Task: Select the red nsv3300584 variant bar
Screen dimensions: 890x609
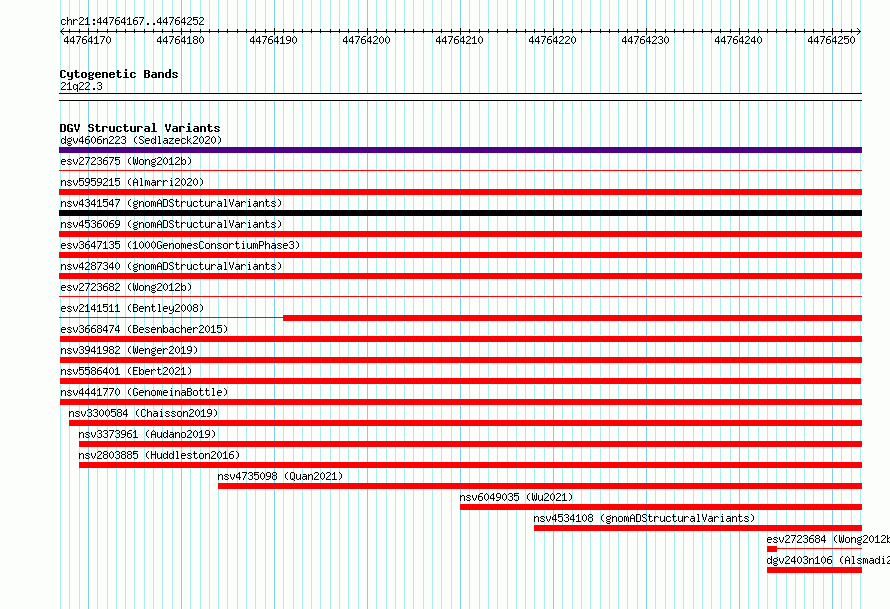Action: coord(465,423)
